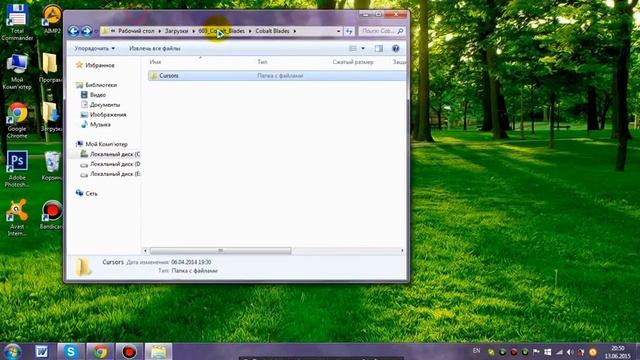Open Программы folder on desktop

[x=51, y=69]
